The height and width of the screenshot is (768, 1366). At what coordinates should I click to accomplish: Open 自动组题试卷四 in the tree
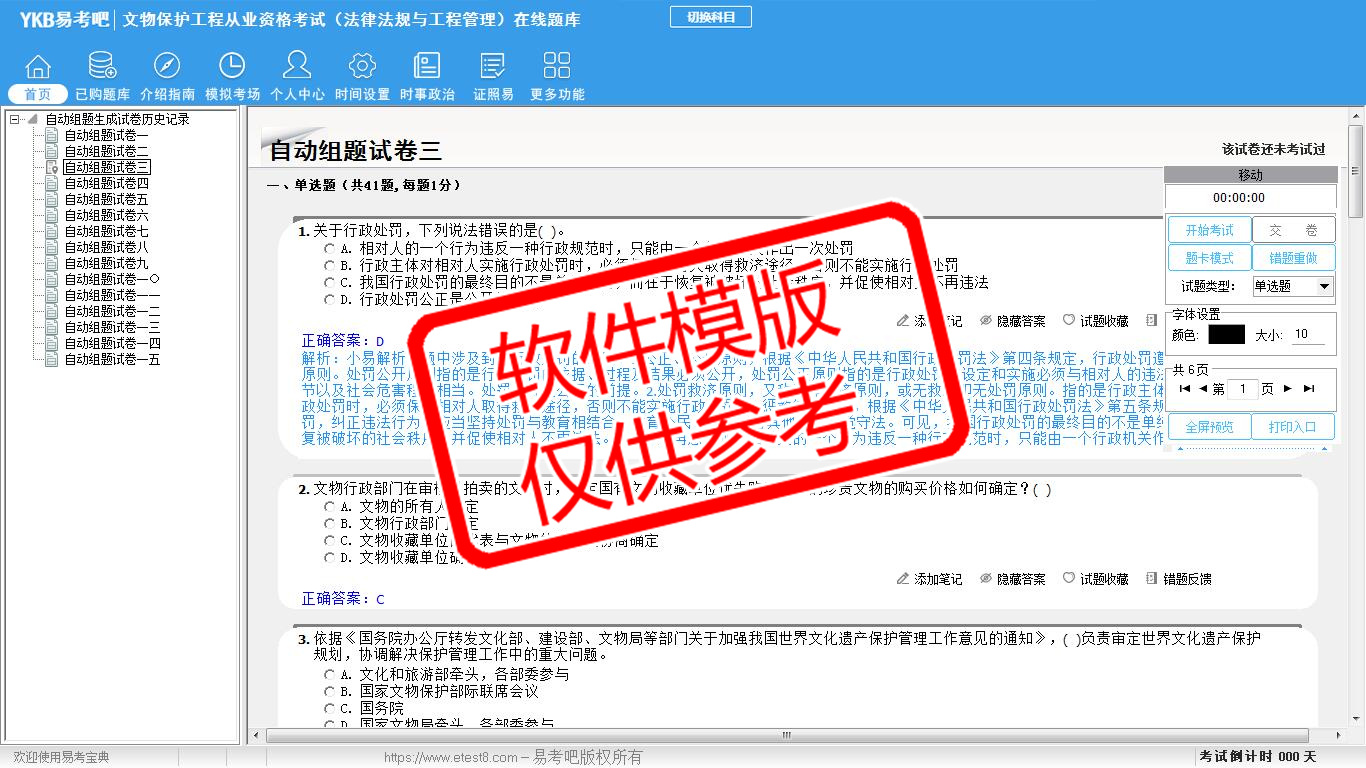(106, 183)
